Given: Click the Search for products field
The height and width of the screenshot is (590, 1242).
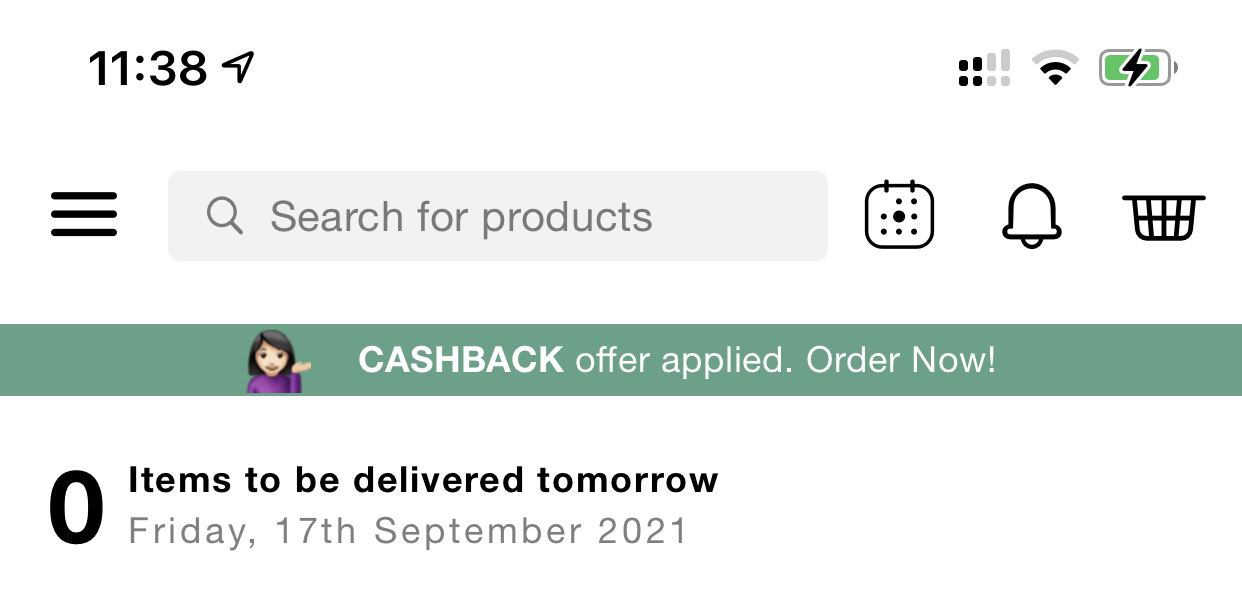Looking at the screenshot, I should tap(498, 216).
